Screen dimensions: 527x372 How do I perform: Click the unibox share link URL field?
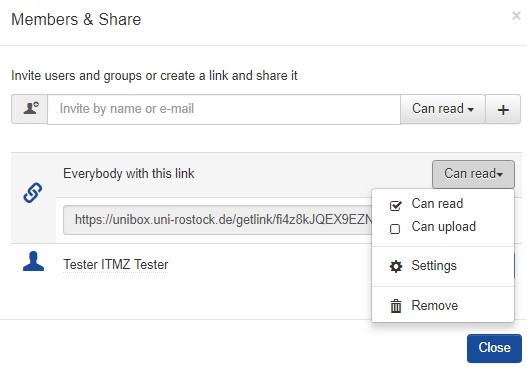point(218,220)
